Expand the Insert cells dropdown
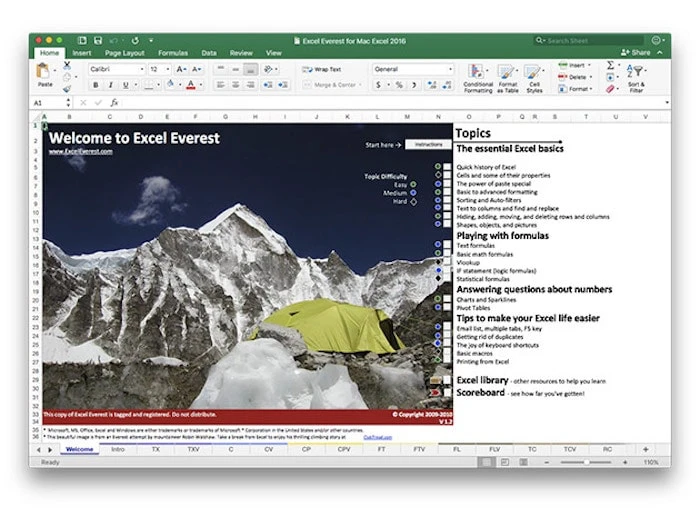The height and width of the screenshot is (526, 700). pyautogui.click(x=590, y=65)
